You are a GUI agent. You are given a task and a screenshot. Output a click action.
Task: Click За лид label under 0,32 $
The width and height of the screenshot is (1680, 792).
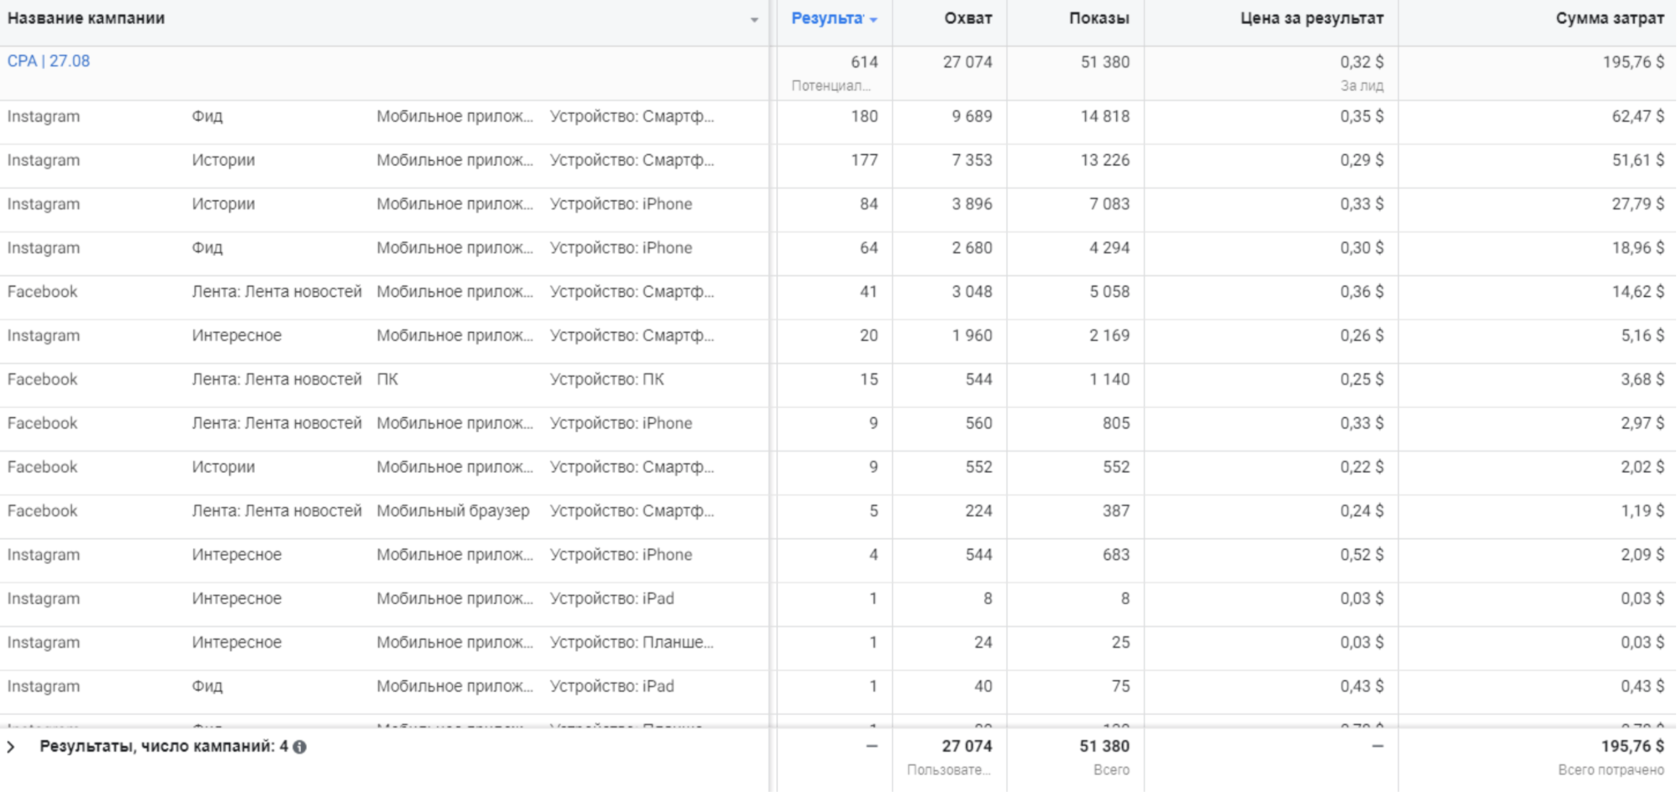coord(1362,86)
